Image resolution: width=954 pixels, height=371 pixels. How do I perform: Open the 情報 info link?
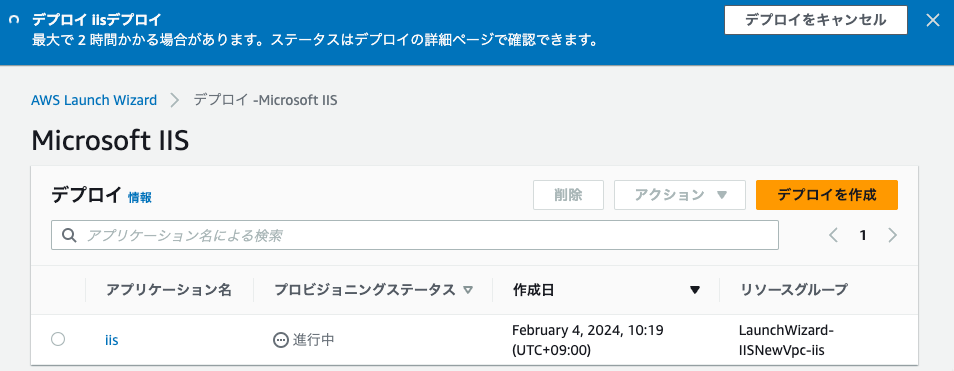(x=140, y=197)
